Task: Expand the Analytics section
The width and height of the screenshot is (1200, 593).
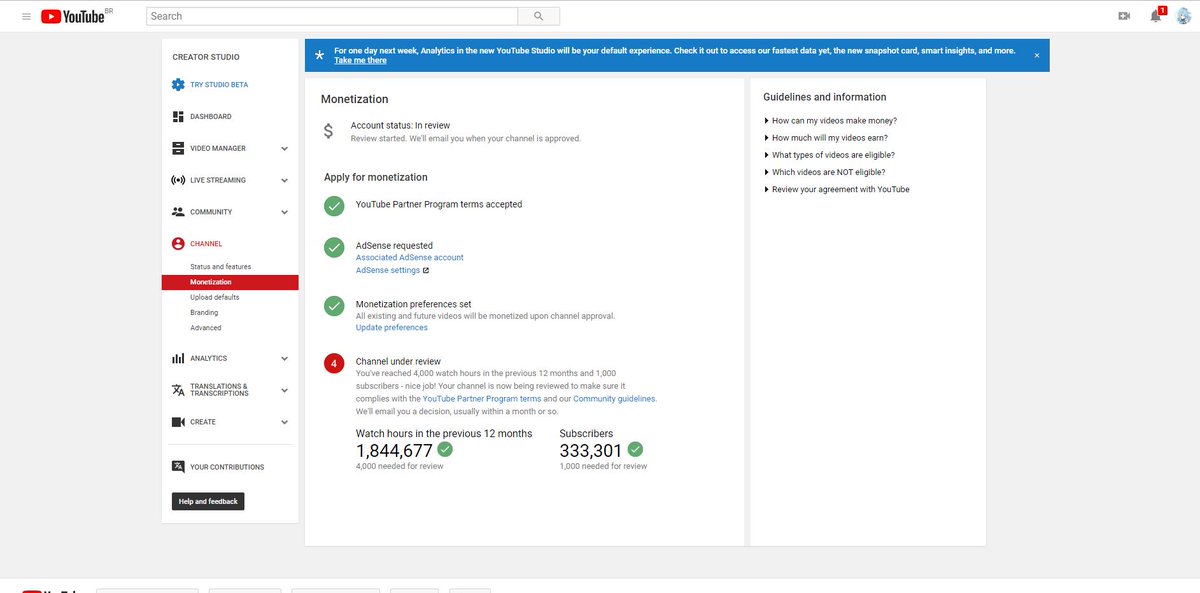Action: [x=284, y=359]
